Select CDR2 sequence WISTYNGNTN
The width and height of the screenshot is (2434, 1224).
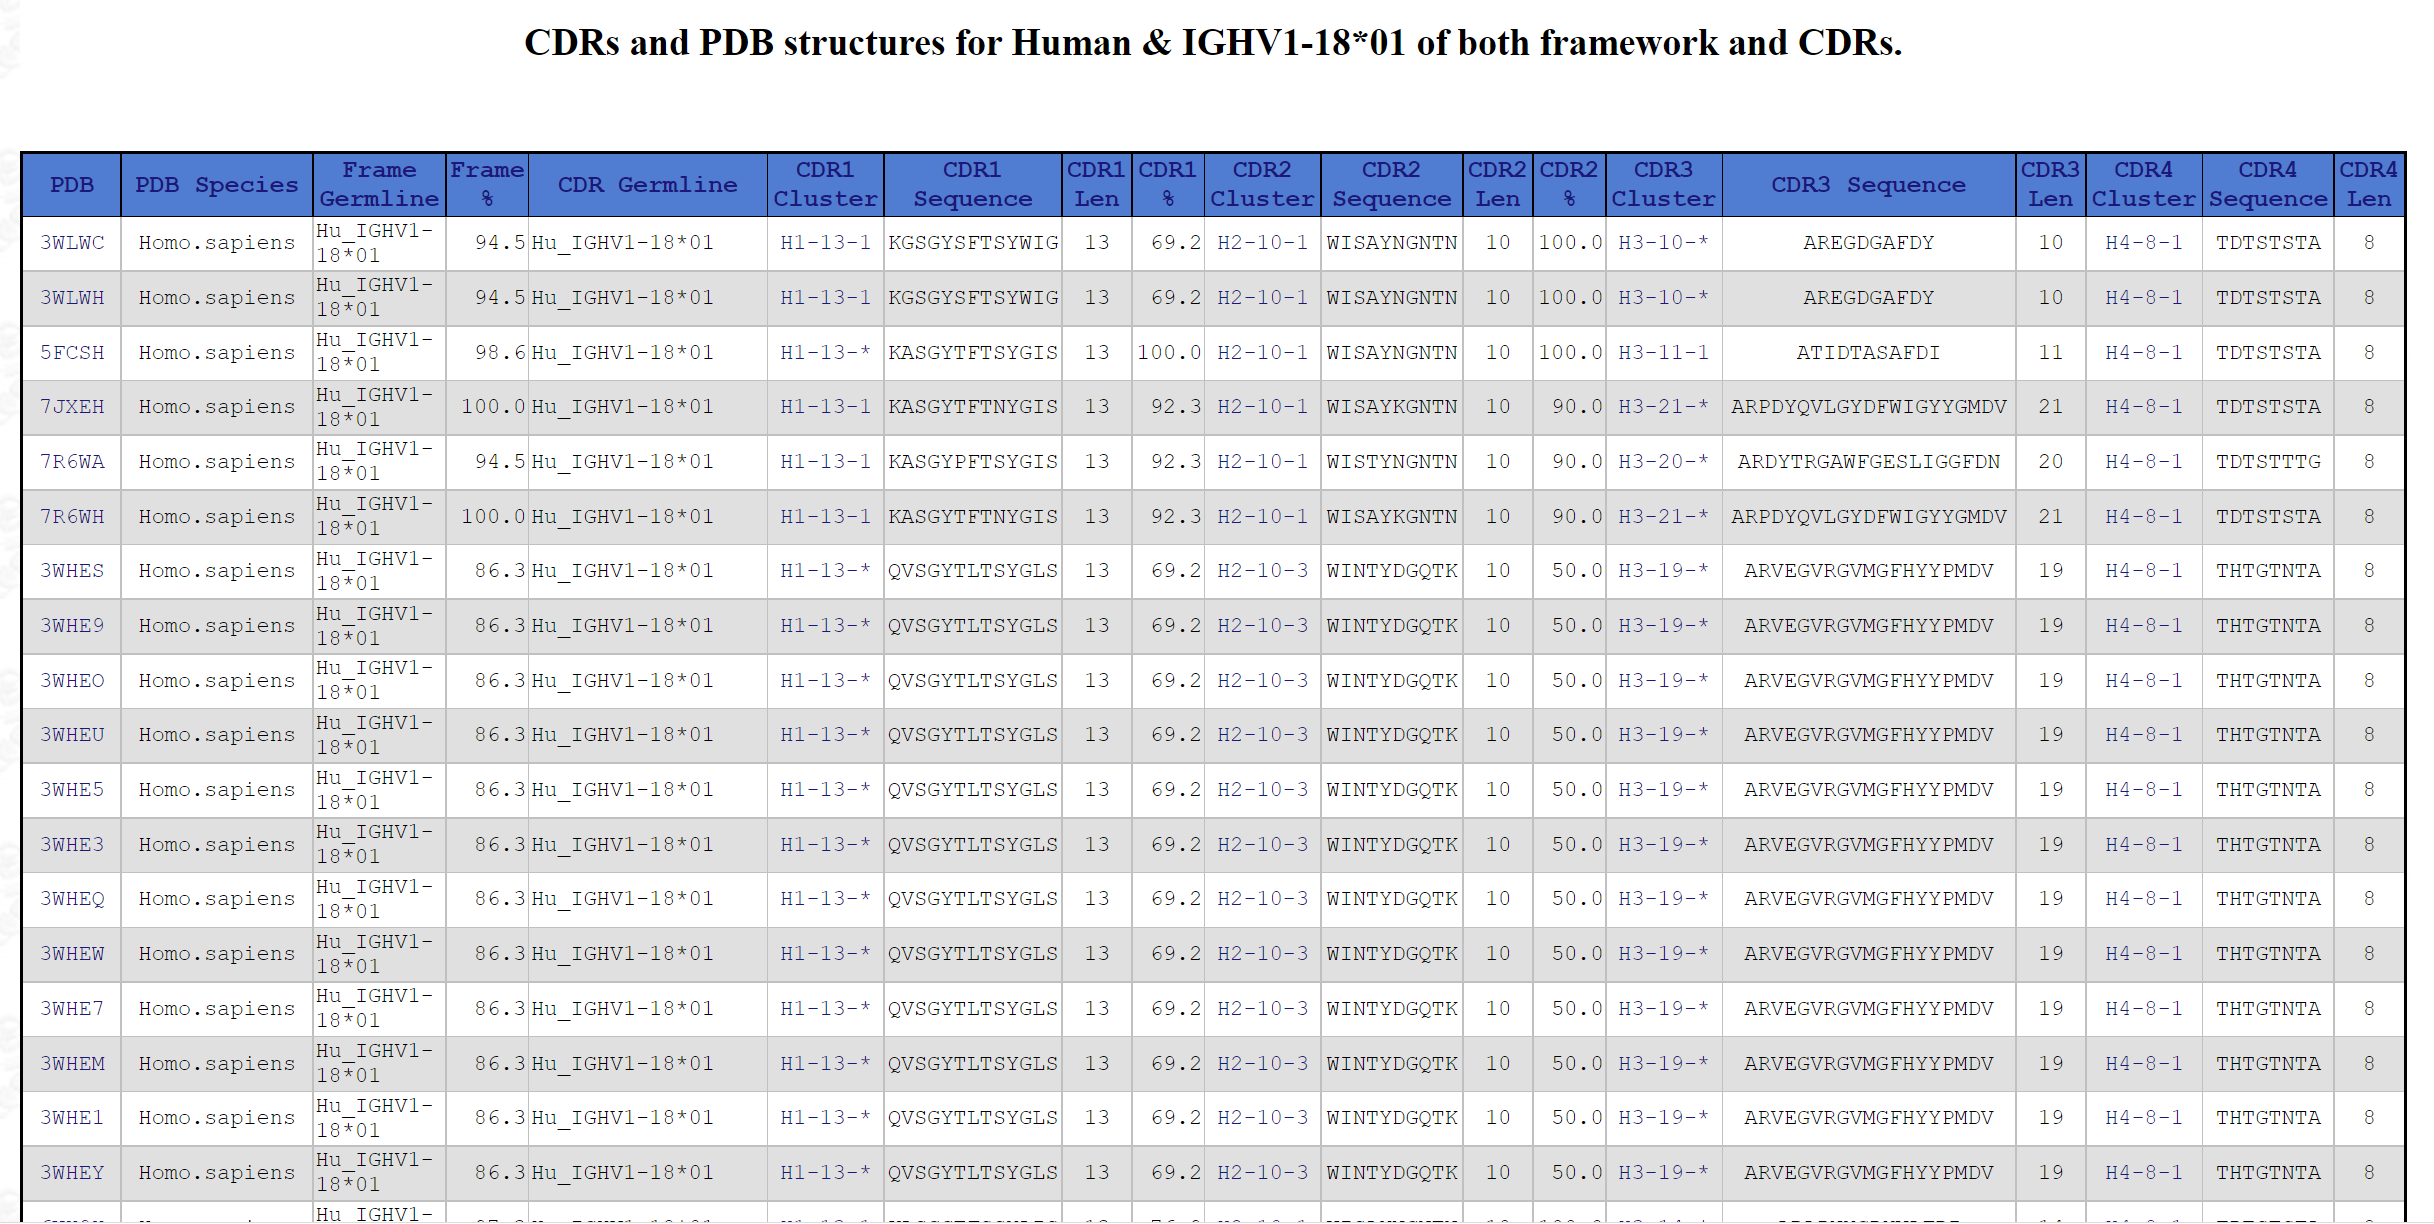[1391, 462]
